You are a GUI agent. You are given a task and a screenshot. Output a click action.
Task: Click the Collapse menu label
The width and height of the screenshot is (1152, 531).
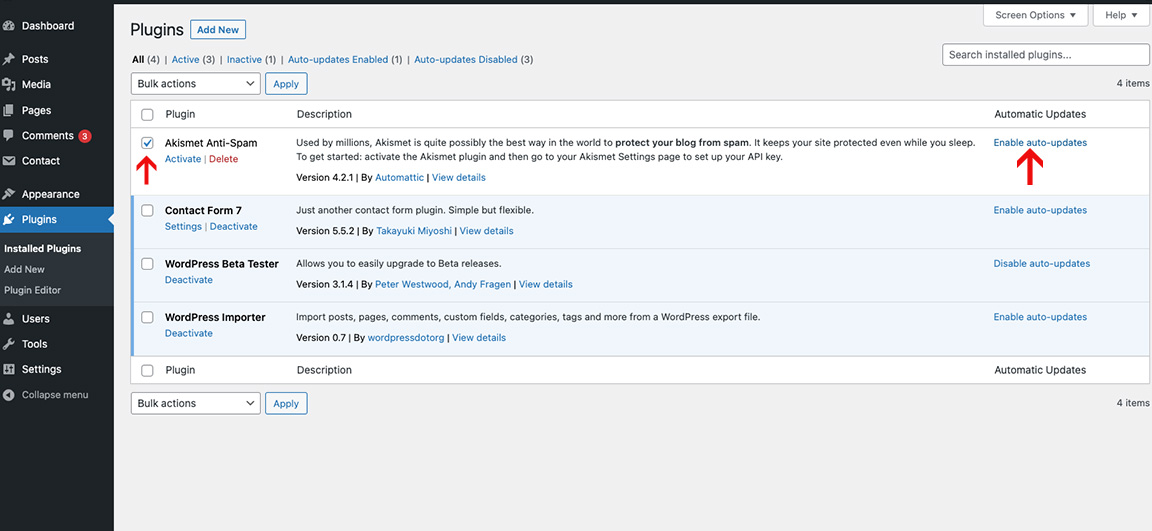[x=55, y=395]
